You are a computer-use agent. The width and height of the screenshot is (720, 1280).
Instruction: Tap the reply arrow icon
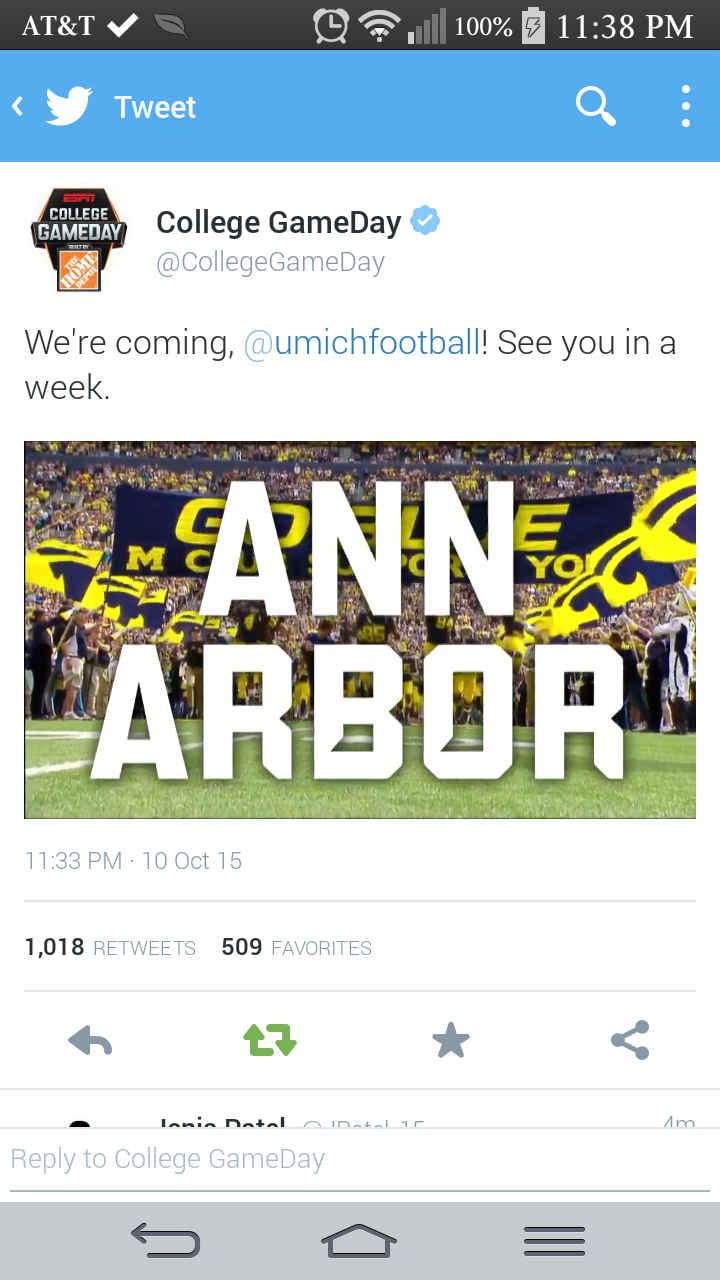click(x=90, y=1041)
